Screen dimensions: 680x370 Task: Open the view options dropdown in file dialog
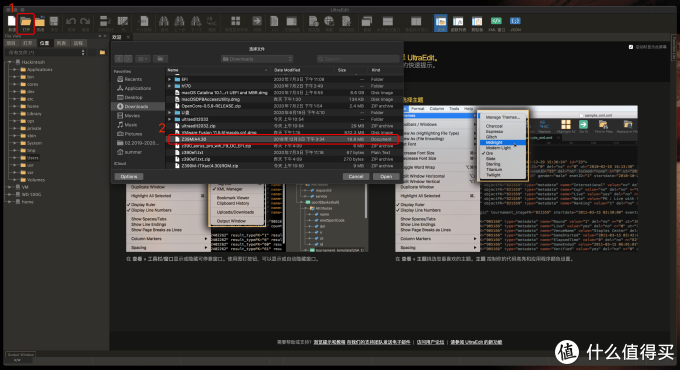point(143,59)
